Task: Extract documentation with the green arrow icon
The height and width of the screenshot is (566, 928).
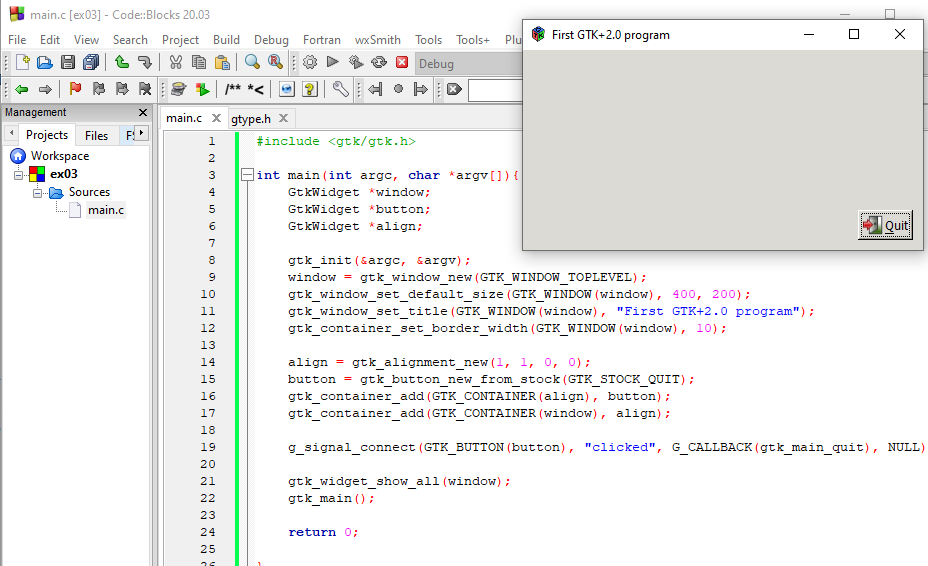Action: [202, 89]
